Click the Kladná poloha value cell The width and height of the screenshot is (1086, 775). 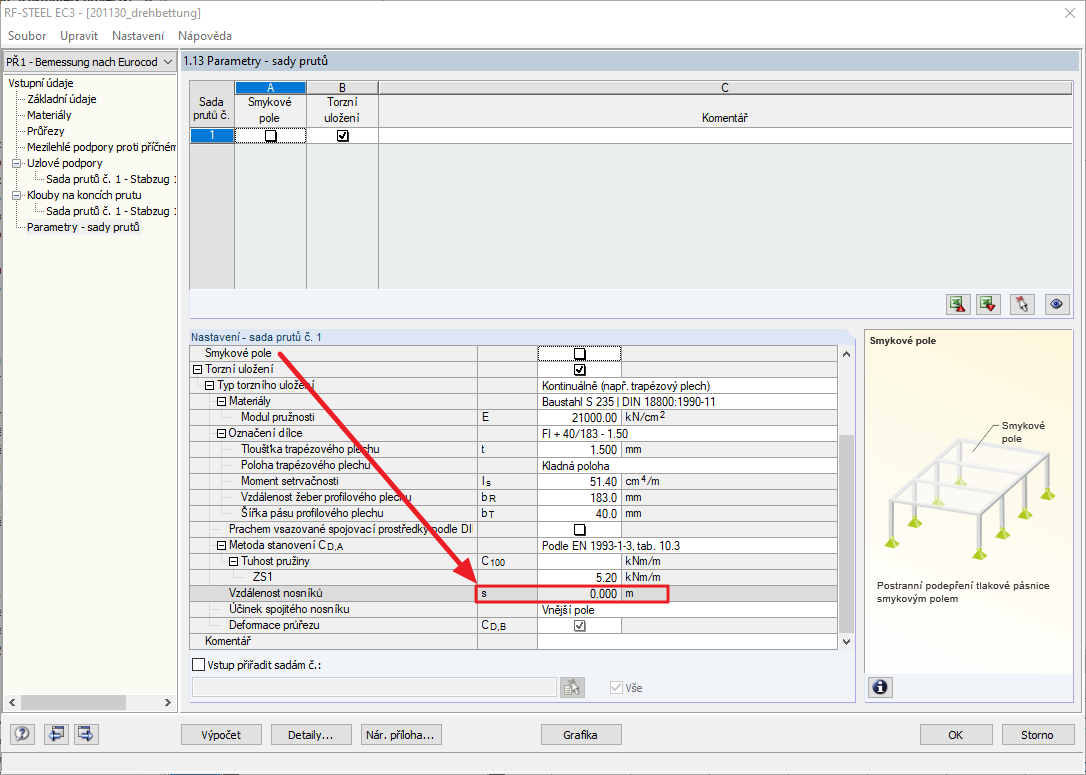(687, 465)
